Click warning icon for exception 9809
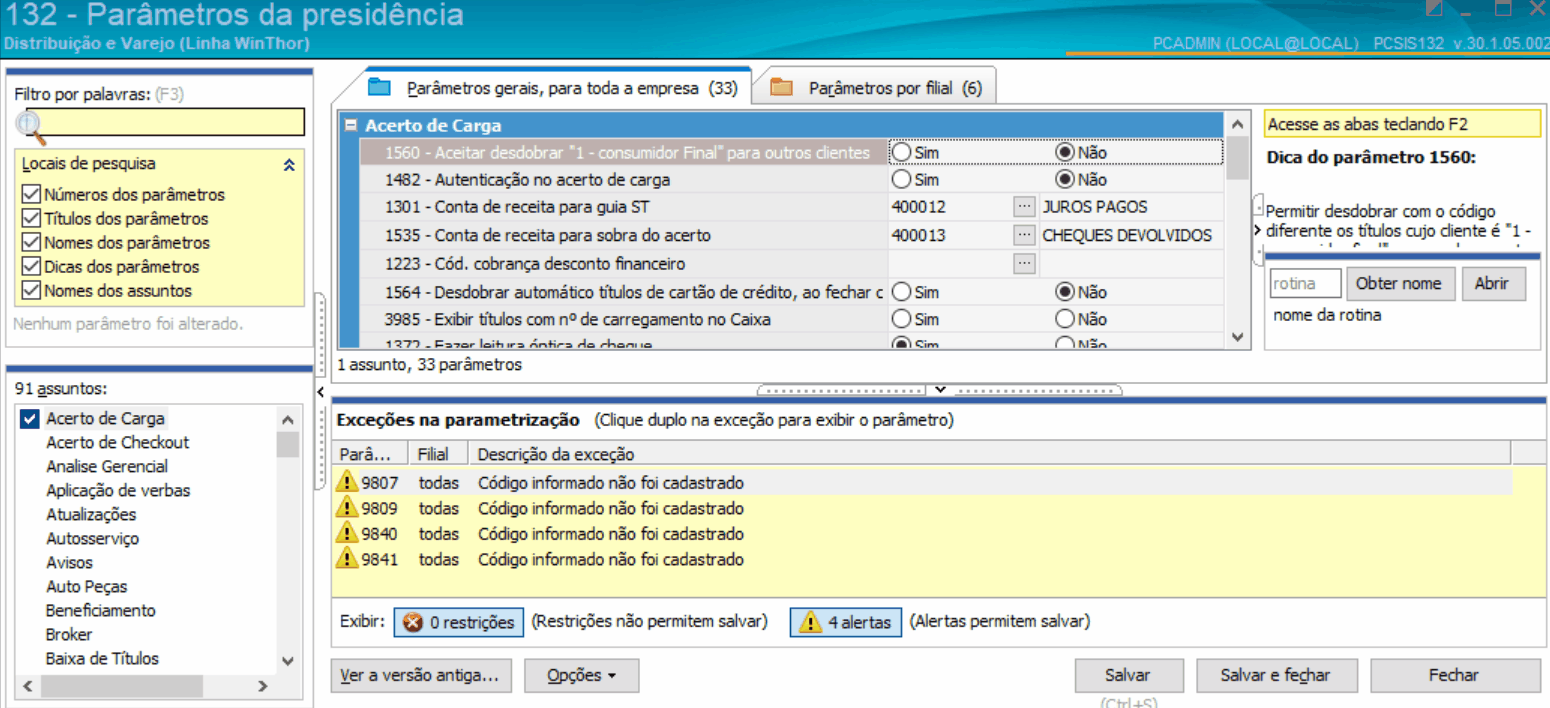Screen dimensions: 1550x708 pos(347,509)
